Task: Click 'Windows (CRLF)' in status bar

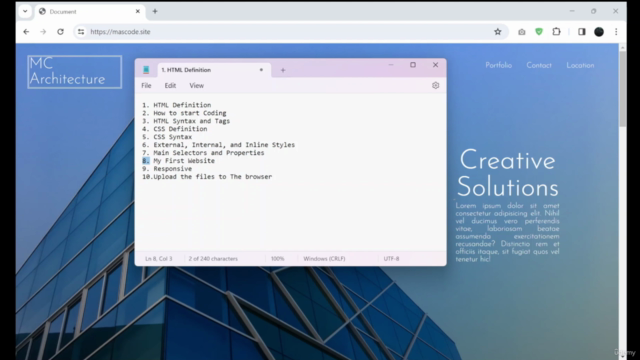Action: point(324,259)
